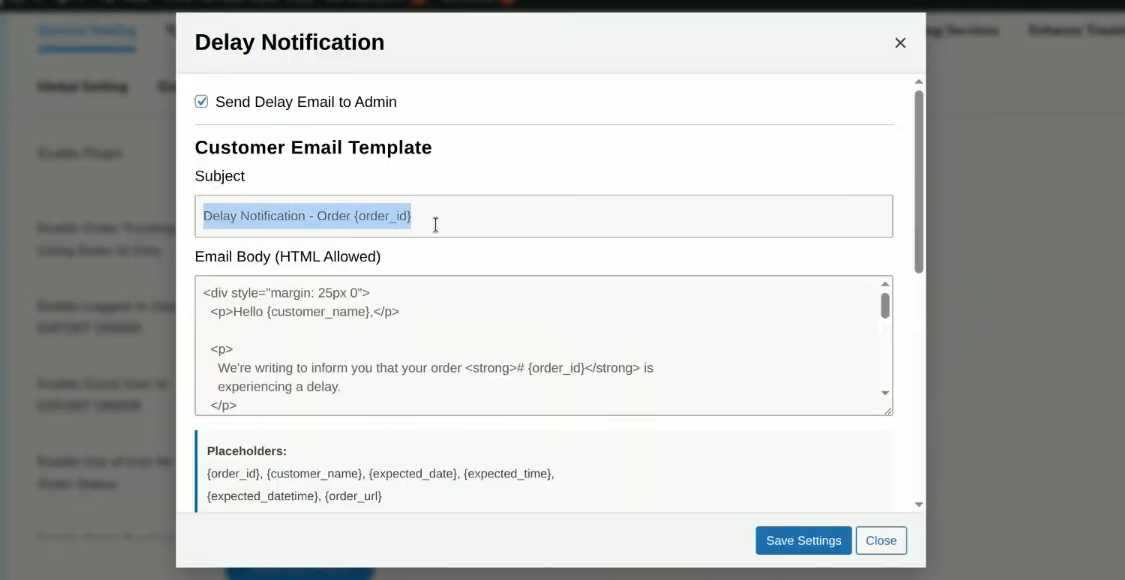Open the Global Setting sub-tab
The height and width of the screenshot is (580, 1125).
[82, 87]
